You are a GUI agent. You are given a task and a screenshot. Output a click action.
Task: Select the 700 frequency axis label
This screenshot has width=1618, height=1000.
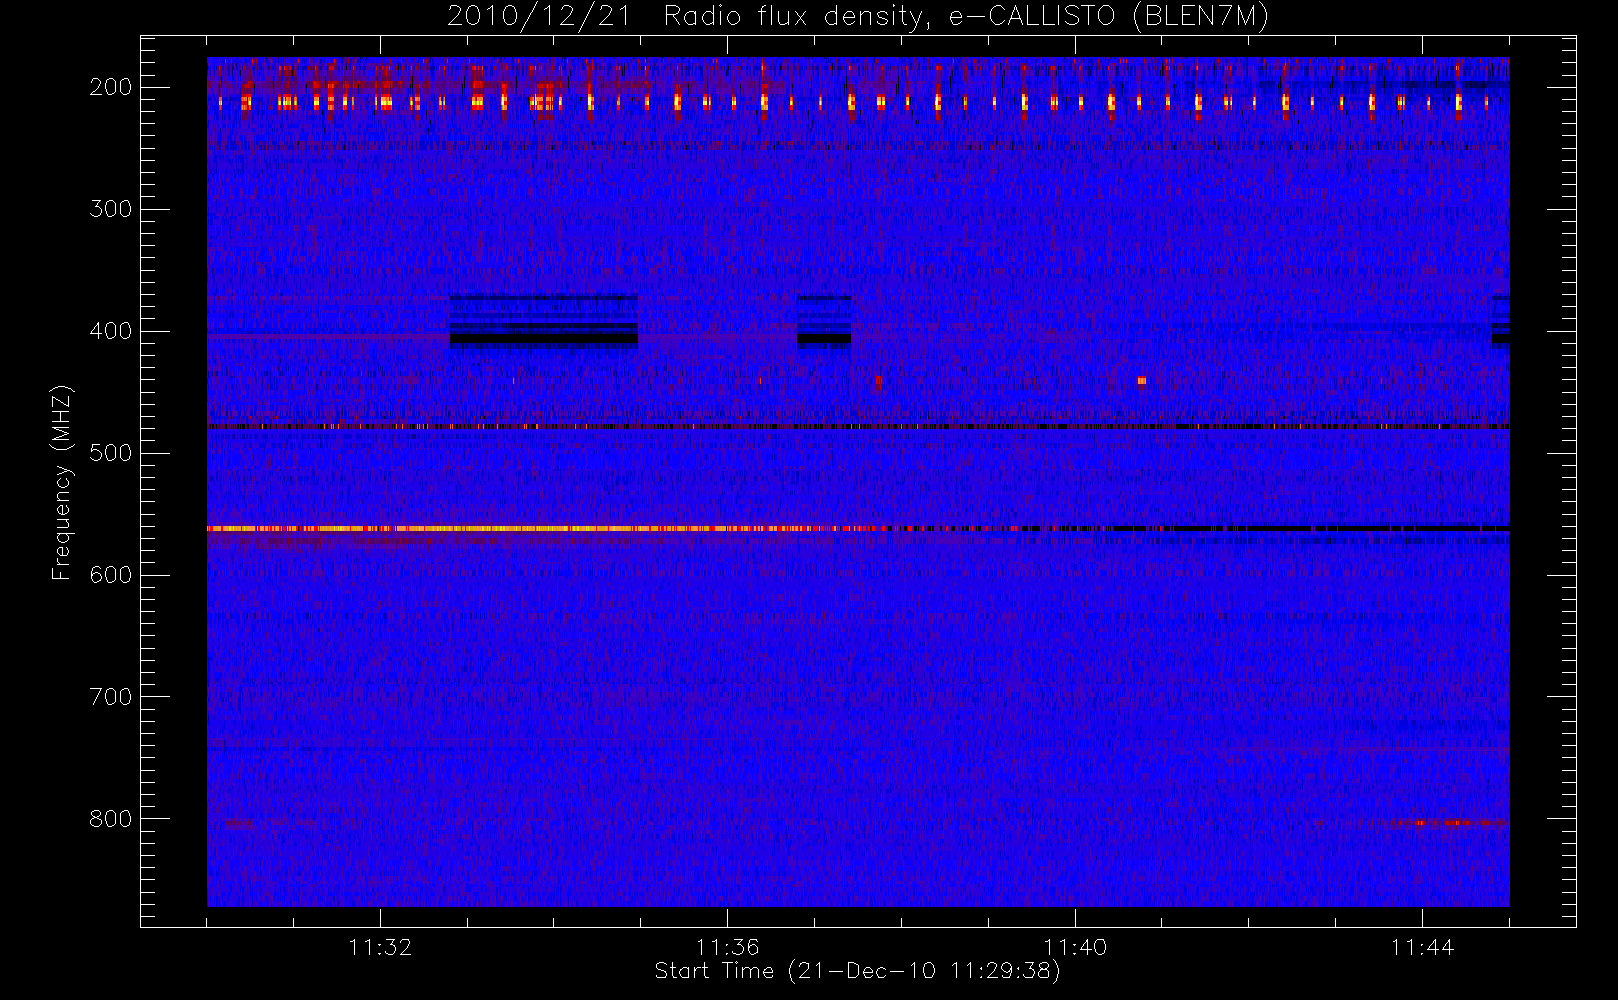click(x=111, y=697)
